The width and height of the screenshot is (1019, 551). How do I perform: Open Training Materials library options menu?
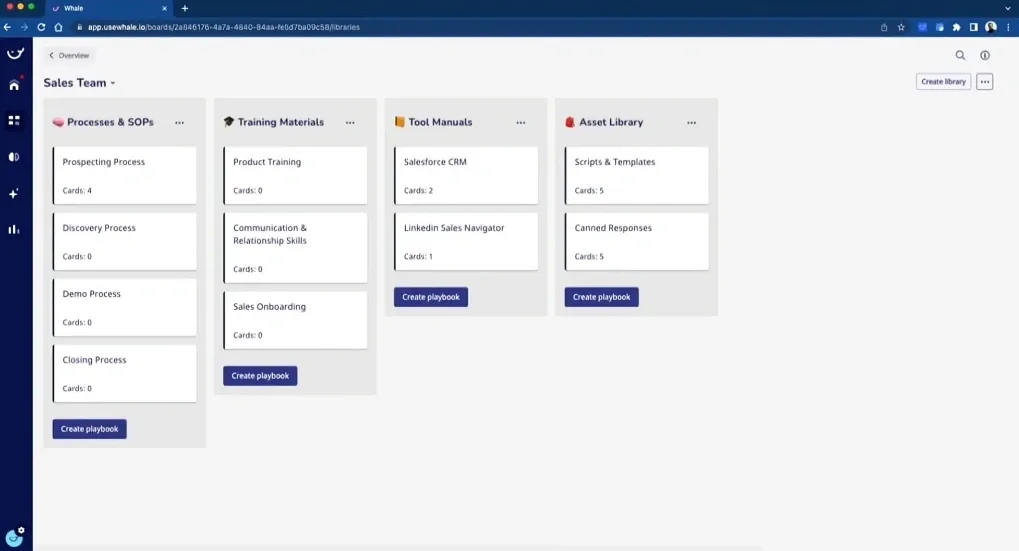[350, 122]
